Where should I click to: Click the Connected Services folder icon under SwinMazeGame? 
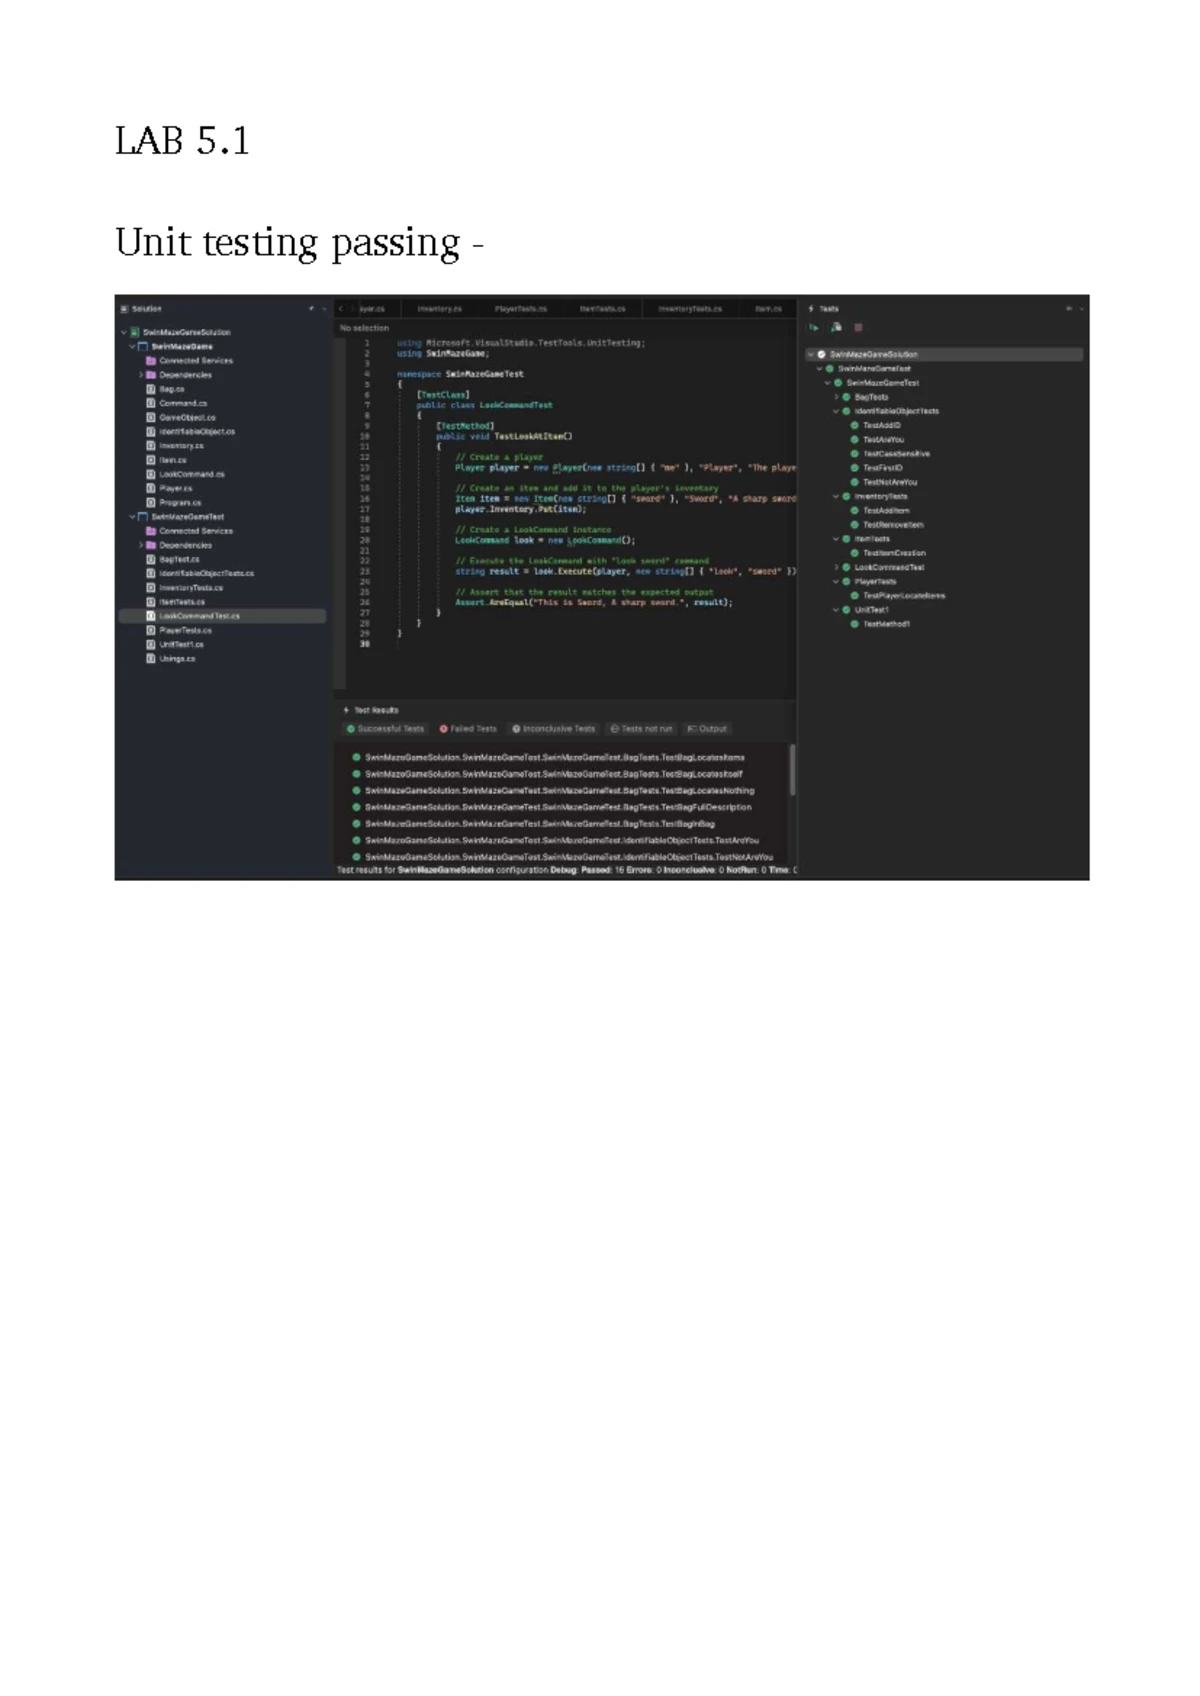(x=151, y=361)
